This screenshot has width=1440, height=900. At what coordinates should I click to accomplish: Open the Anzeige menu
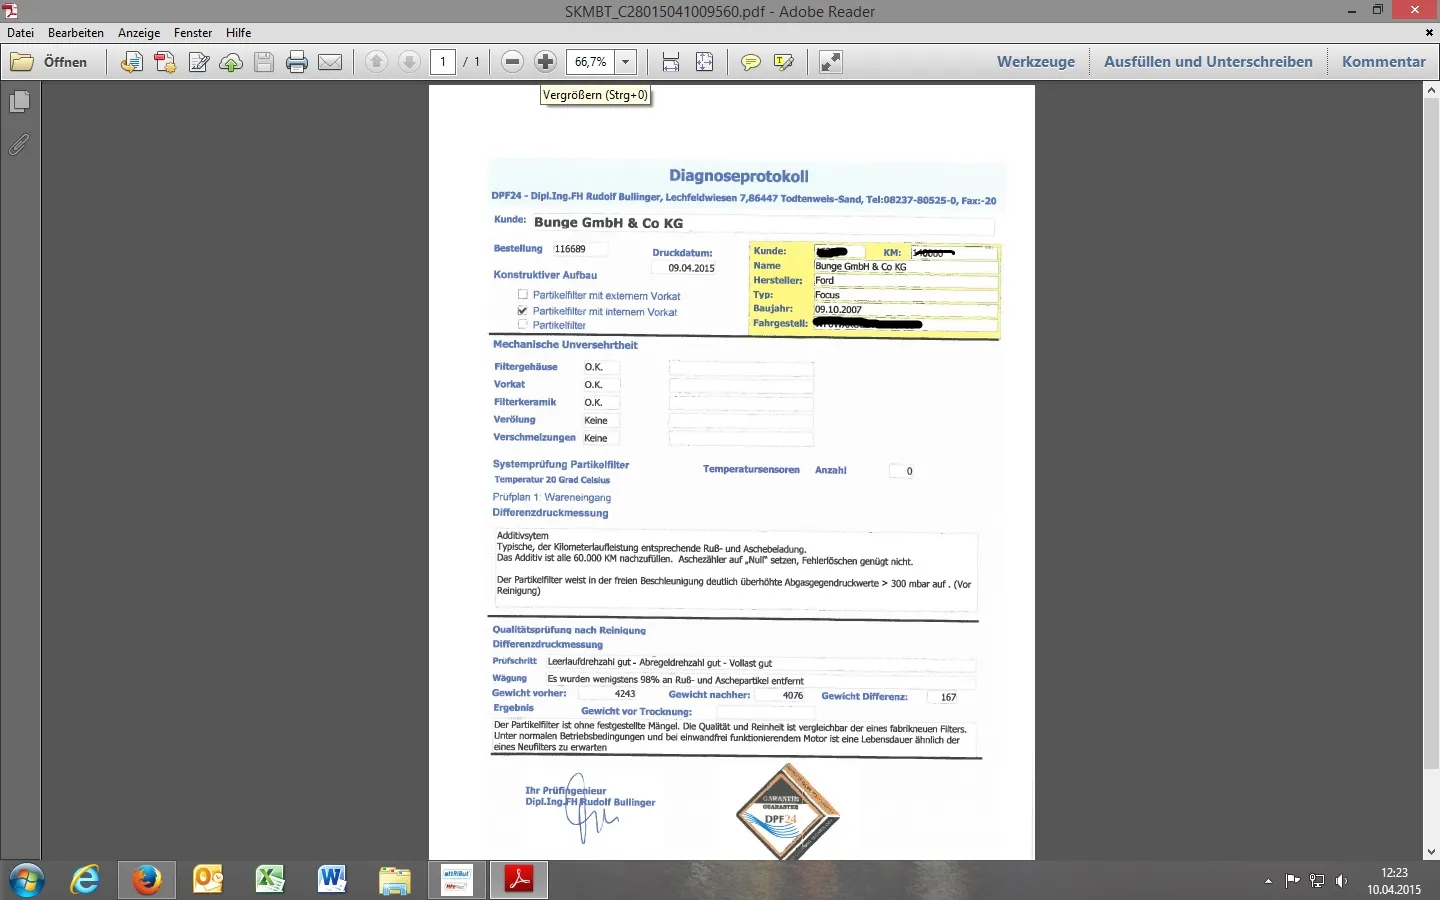tap(139, 33)
